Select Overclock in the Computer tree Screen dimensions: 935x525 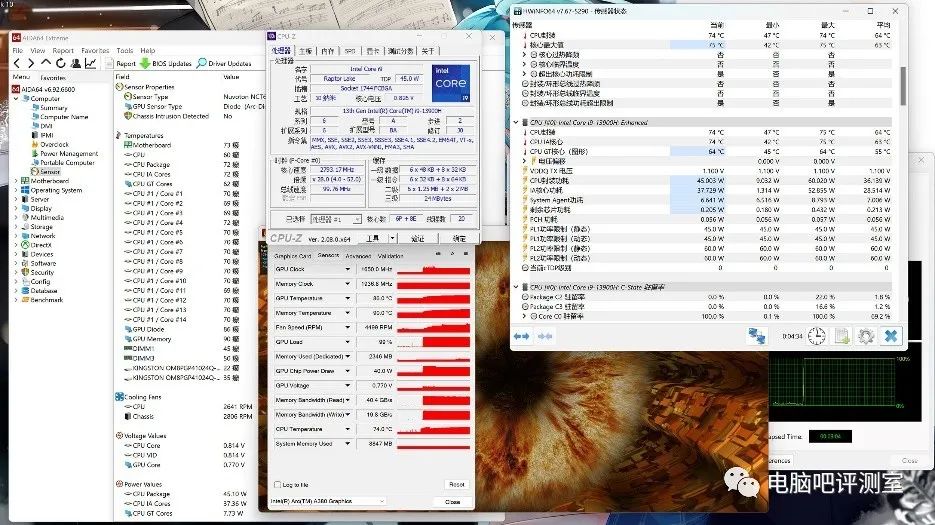(54, 144)
